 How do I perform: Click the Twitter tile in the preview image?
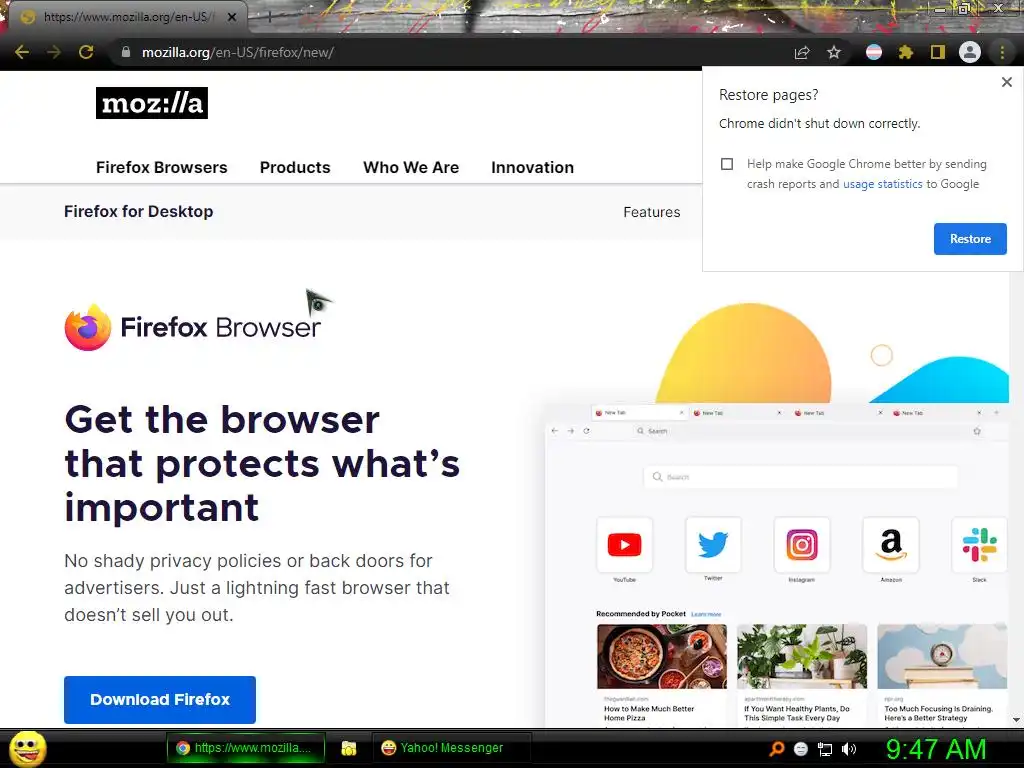coord(713,545)
